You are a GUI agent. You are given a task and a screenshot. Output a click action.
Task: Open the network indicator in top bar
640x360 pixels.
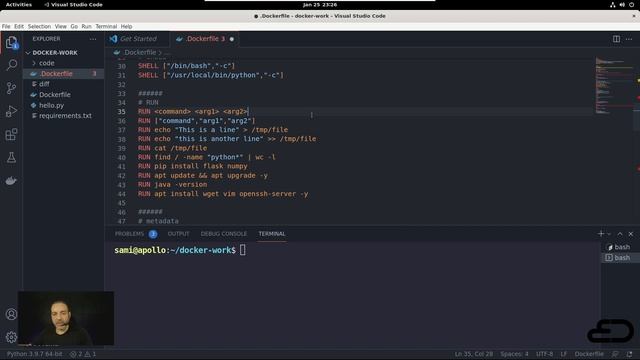point(613,5)
